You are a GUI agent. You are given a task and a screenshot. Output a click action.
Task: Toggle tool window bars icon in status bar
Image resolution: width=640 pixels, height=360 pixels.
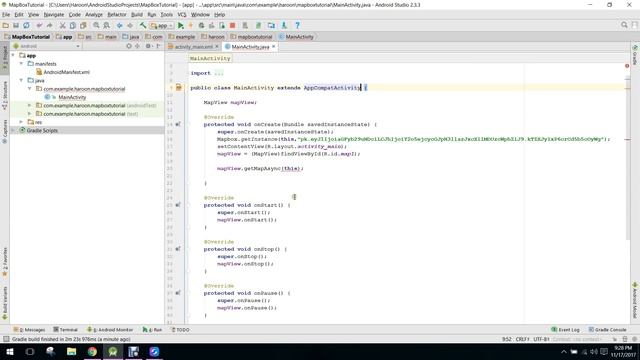click(x=6, y=339)
